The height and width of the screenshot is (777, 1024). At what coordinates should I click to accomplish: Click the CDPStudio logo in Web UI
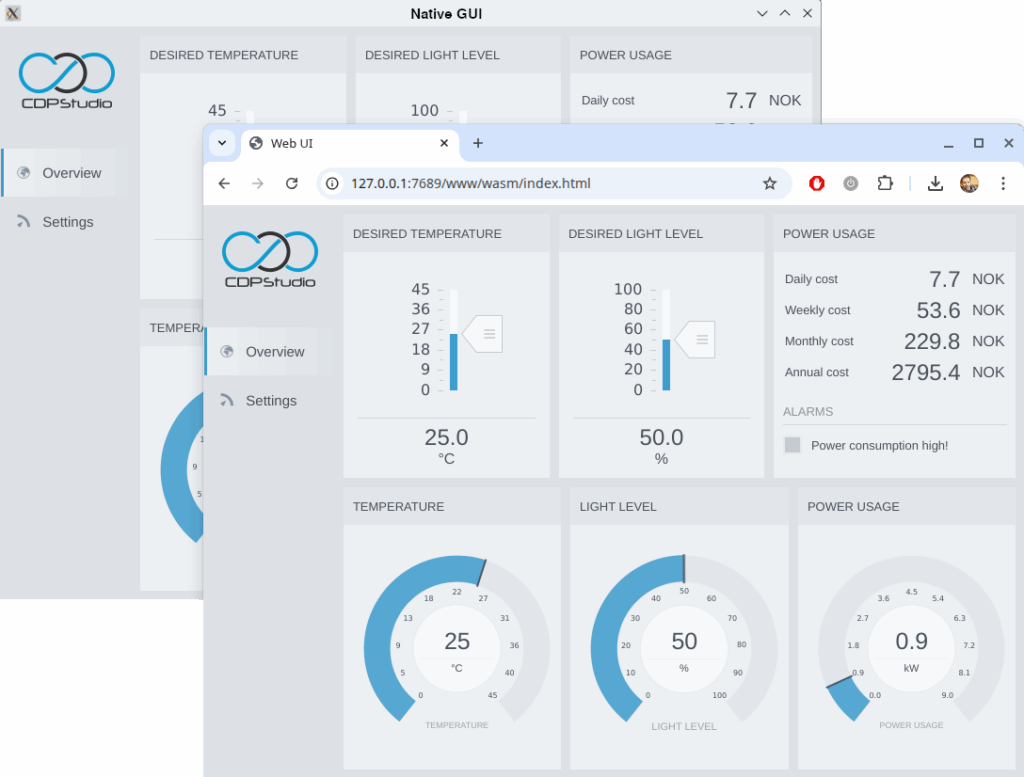(x=270, y=259)
